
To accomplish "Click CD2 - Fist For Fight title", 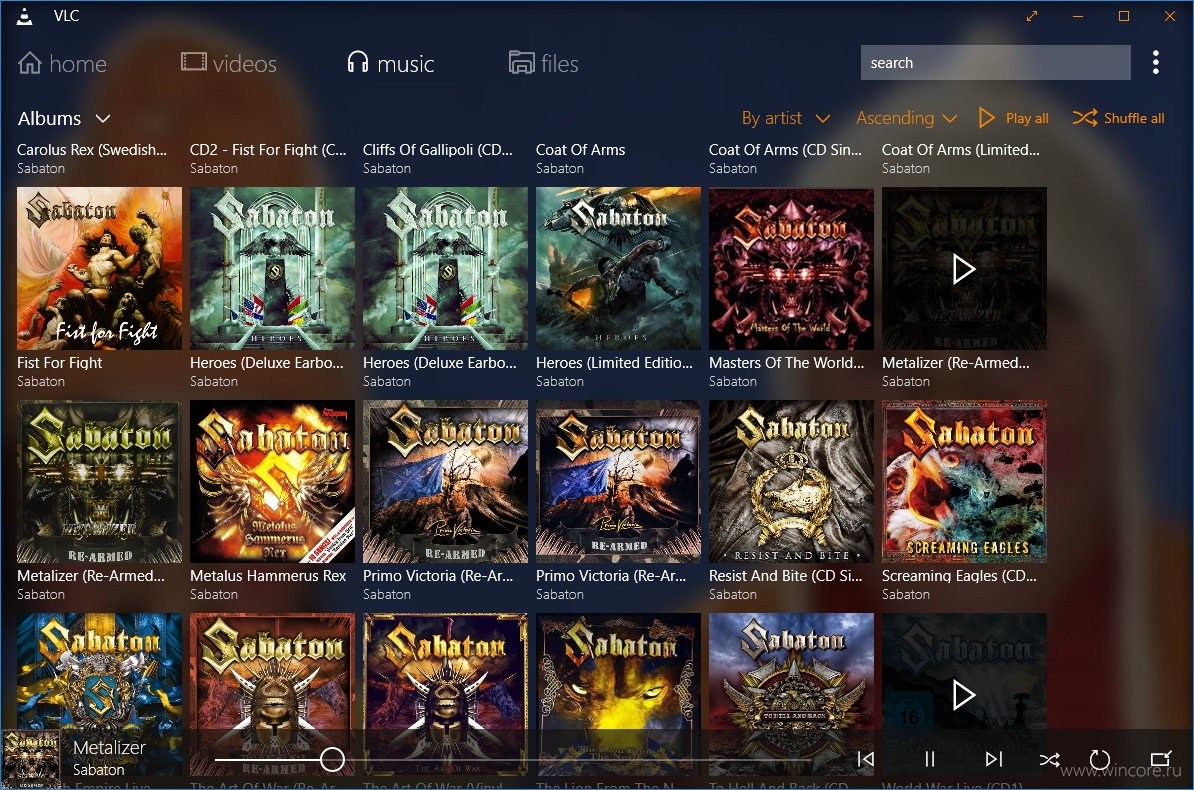I will point(268,150).
